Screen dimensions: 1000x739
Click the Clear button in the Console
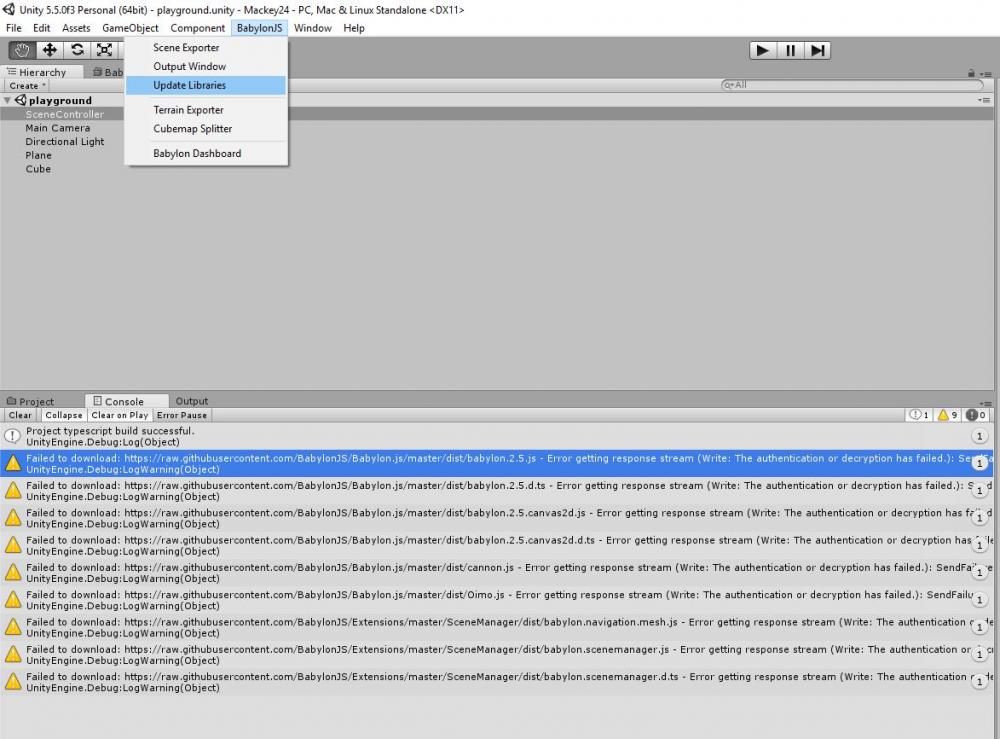tap(20, 415)
